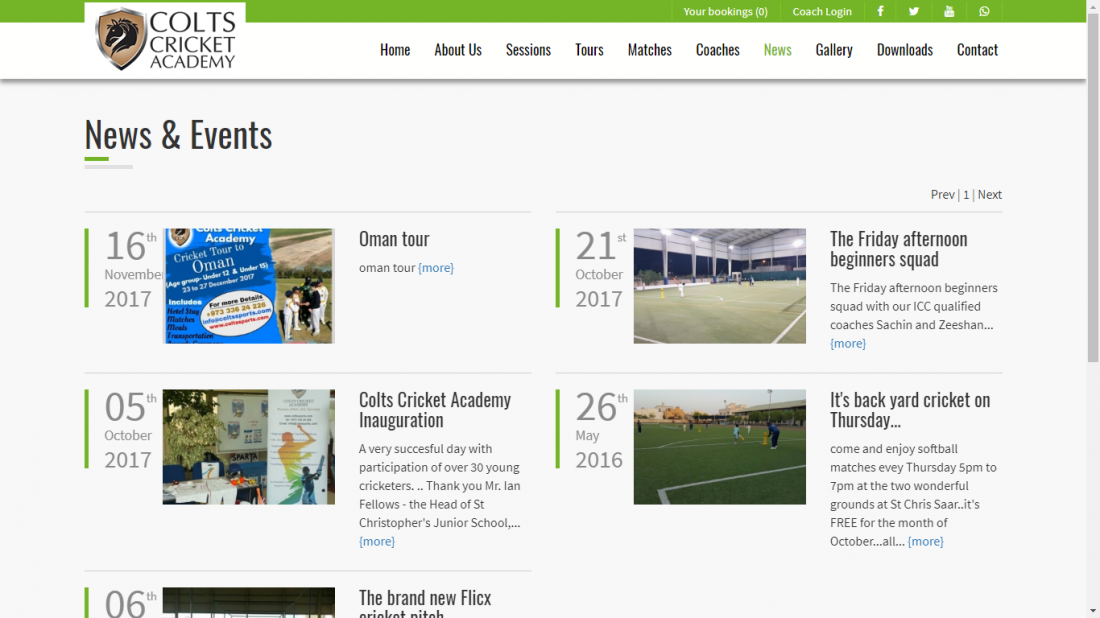Open the indoor pitch thumbnail for Friday squad

720,286
